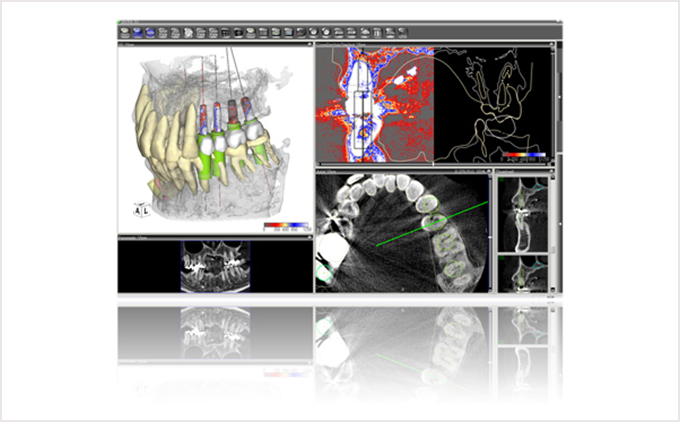
Task: Click the A/L orientation cube in 3D view
Action: (140, 209)
